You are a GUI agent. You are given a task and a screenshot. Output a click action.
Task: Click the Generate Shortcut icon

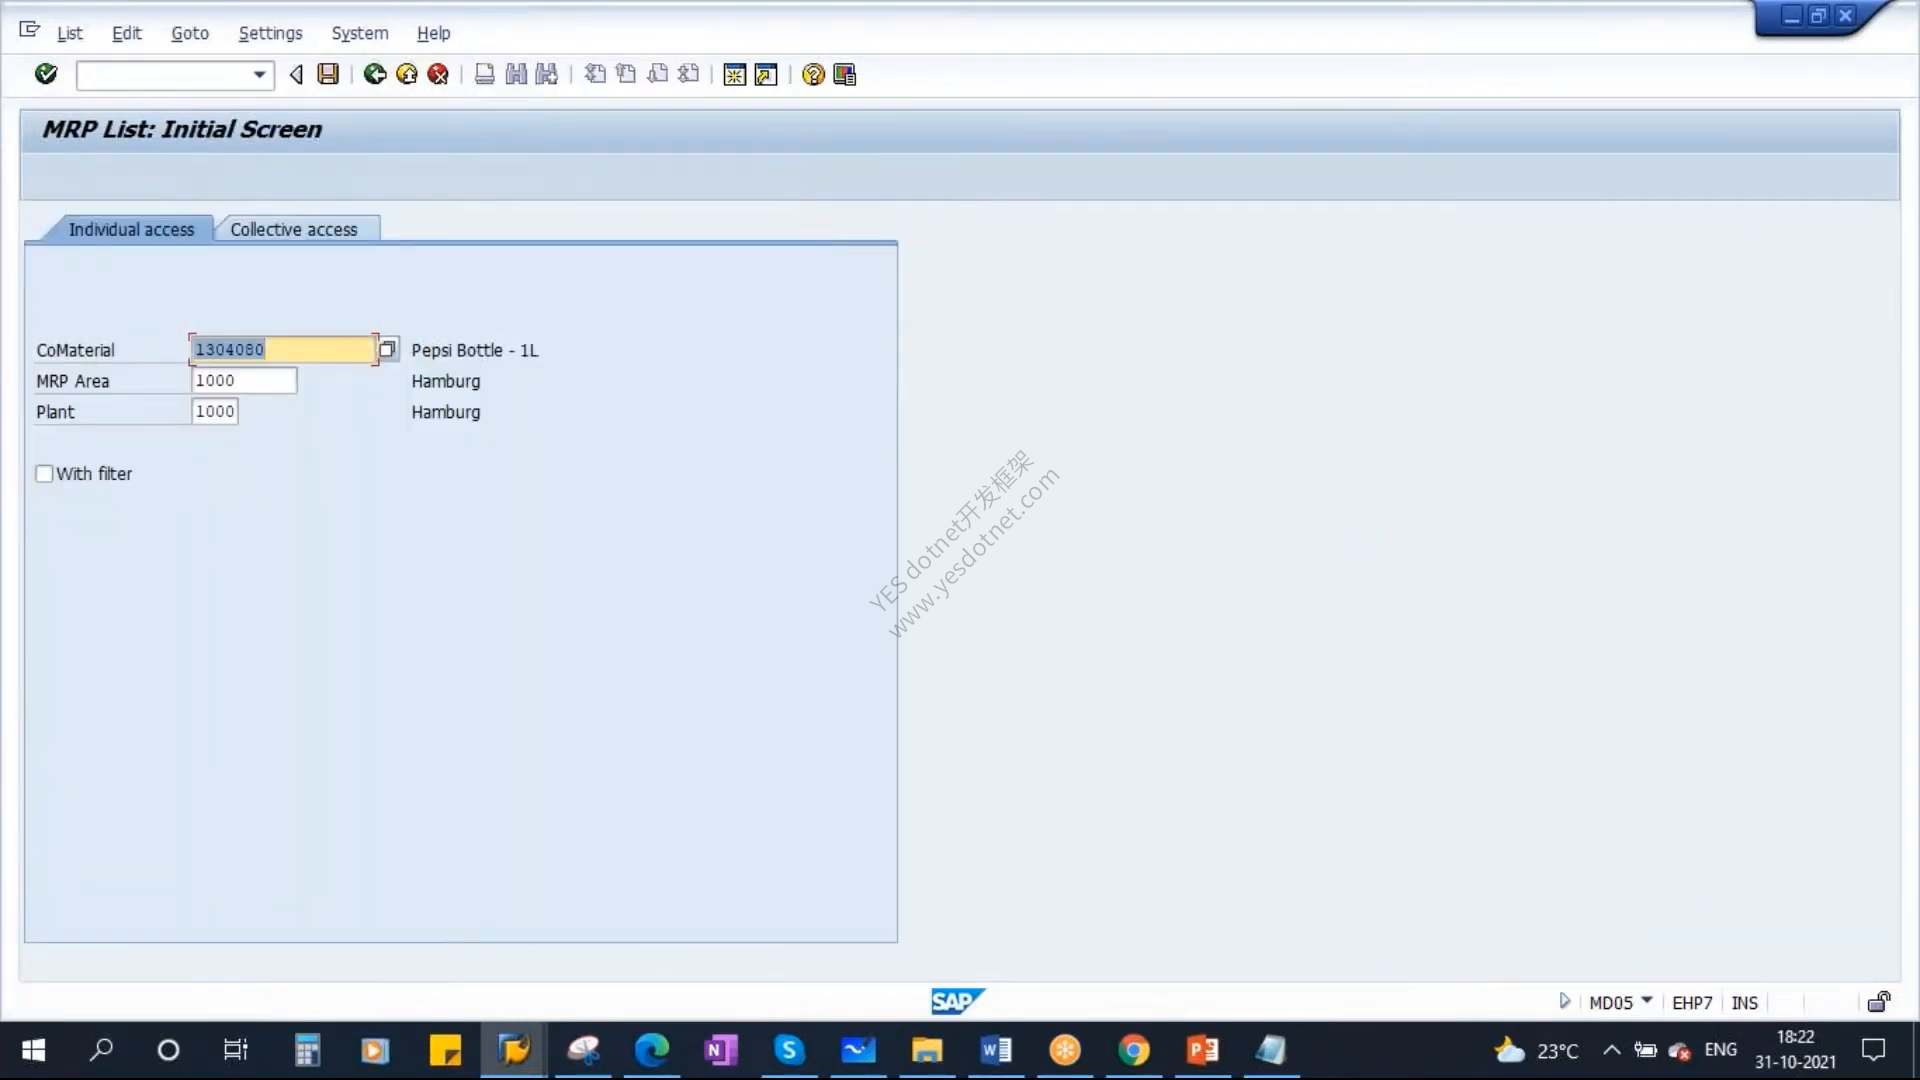coord(766,75)
